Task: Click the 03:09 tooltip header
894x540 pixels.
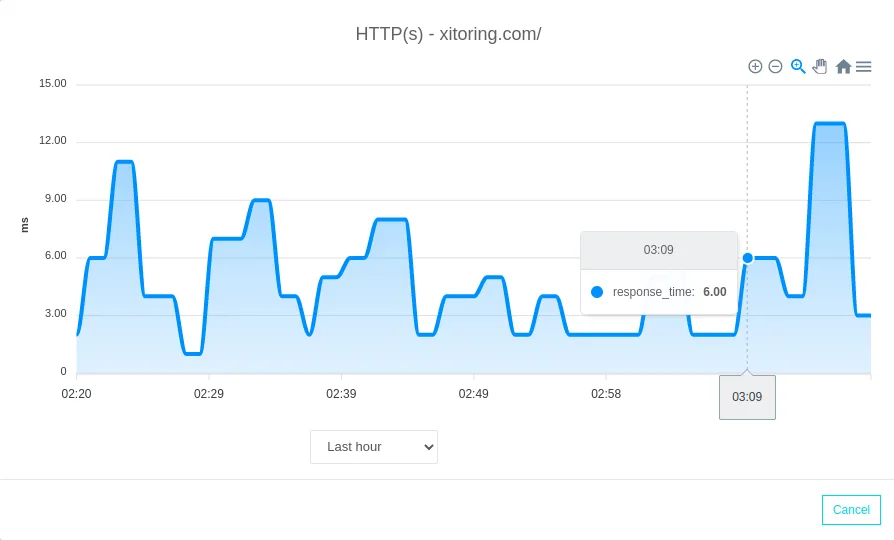Action: coord(659,250)
